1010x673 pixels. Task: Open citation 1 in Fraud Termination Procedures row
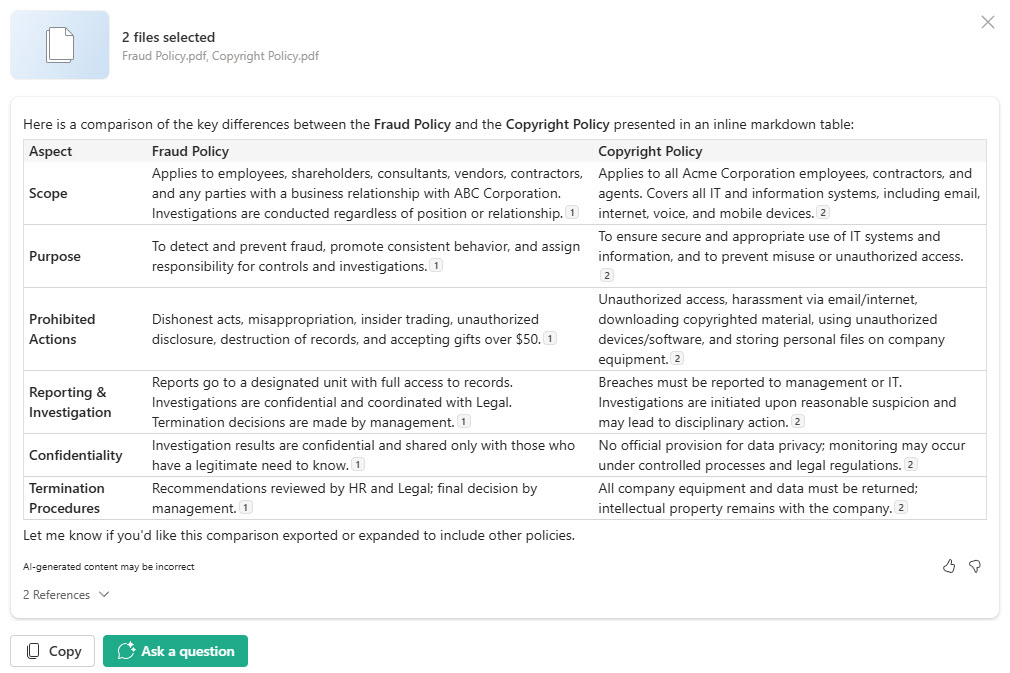point(244,508)
